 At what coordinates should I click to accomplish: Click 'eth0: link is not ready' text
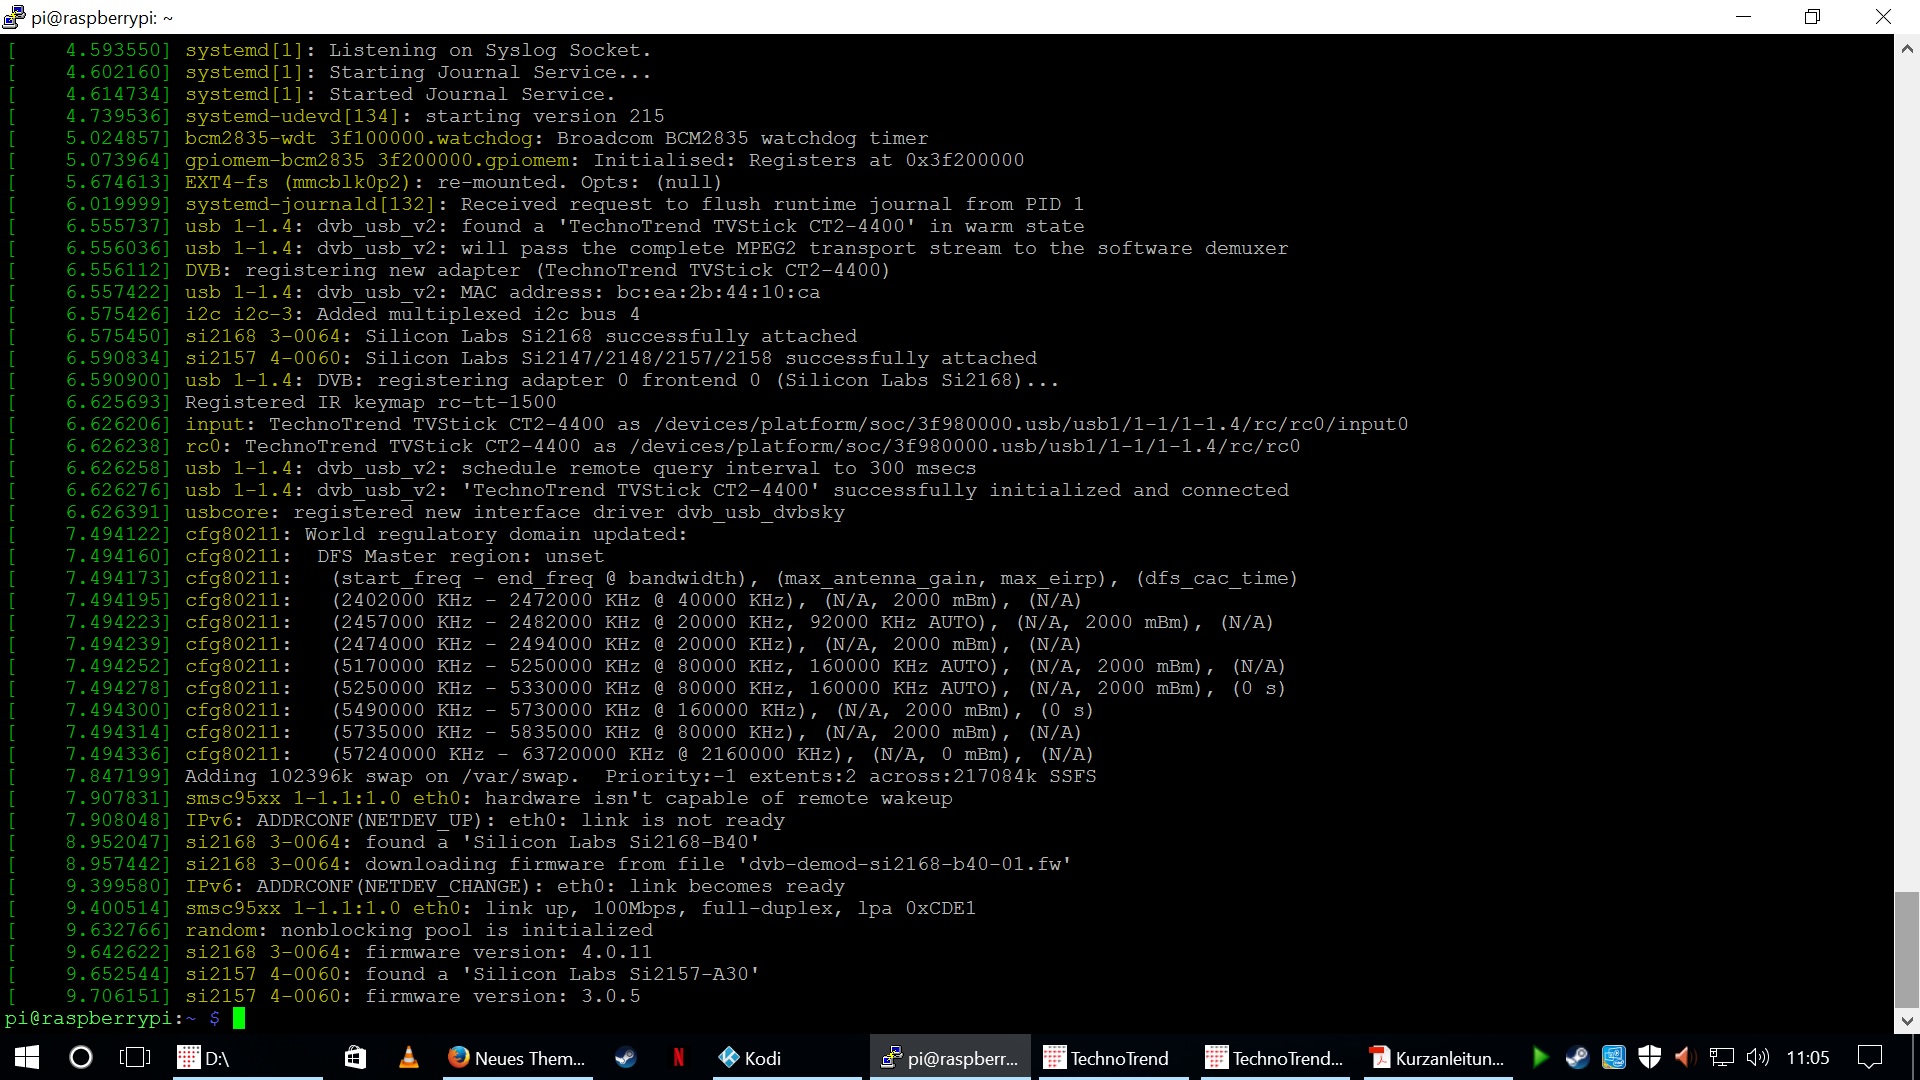point(647,820)
